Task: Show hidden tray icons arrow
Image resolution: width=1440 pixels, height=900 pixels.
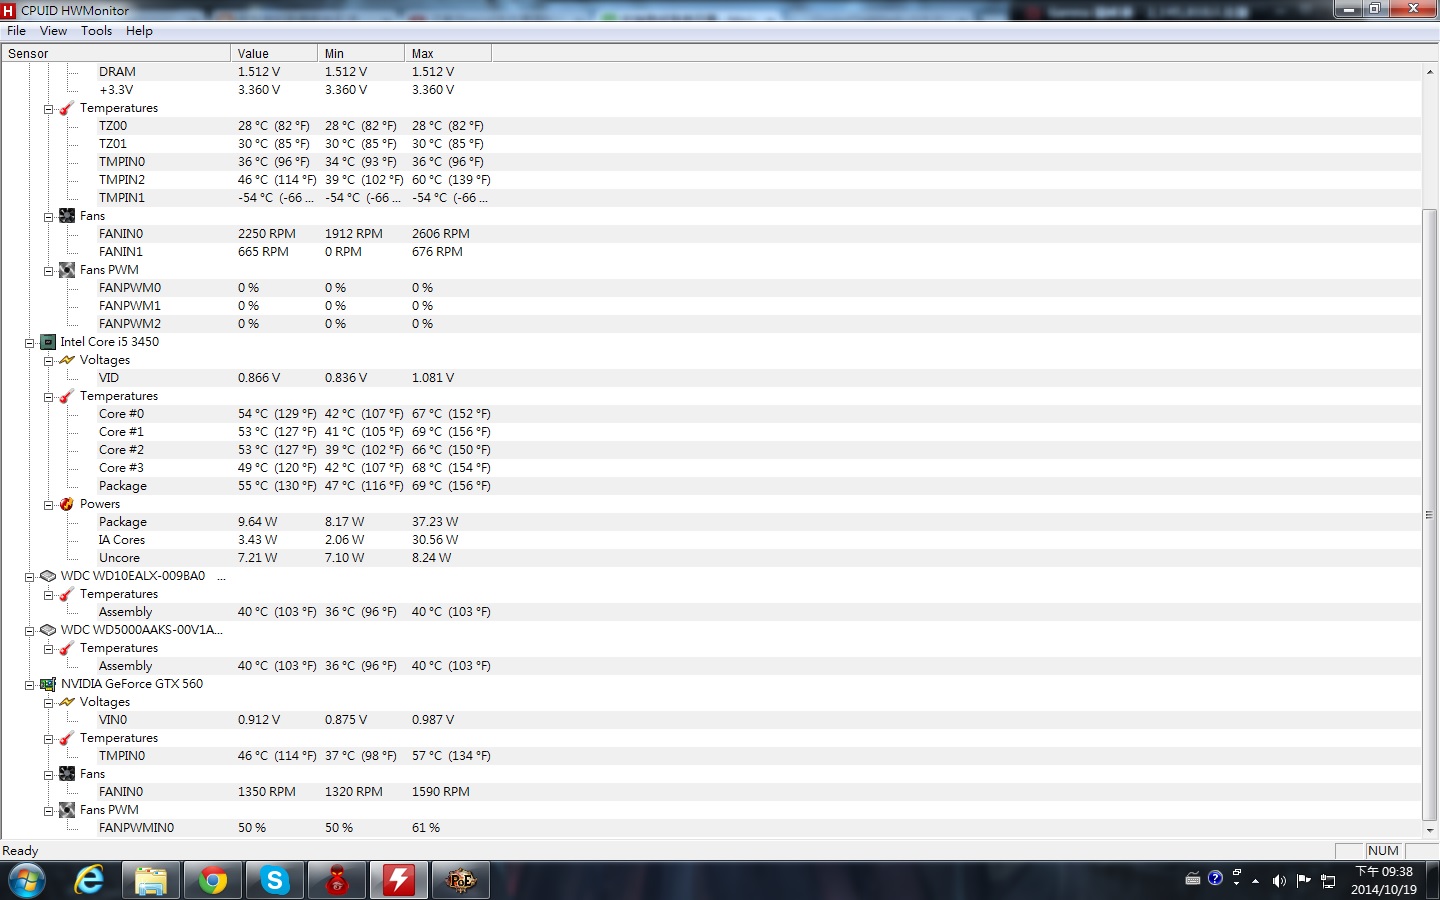Action: pos(1255,881)
